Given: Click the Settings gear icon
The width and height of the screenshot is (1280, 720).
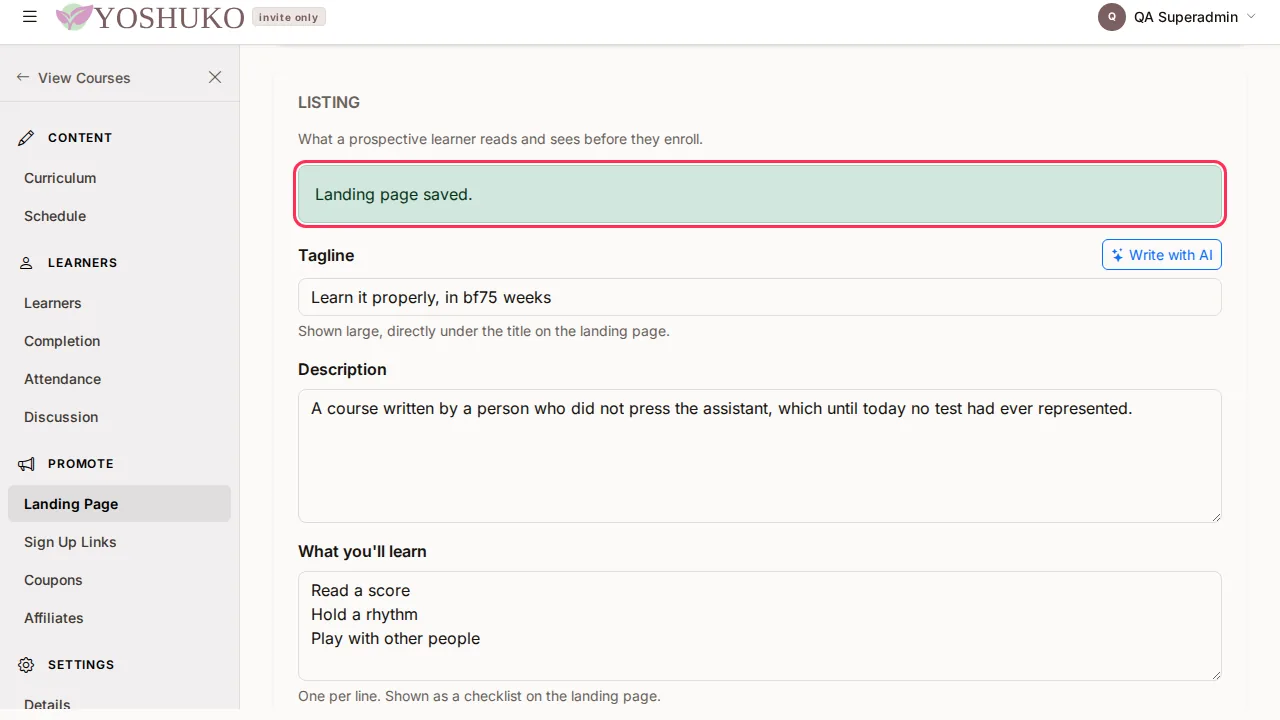Looking at the screenshot, I should (27, 665).
